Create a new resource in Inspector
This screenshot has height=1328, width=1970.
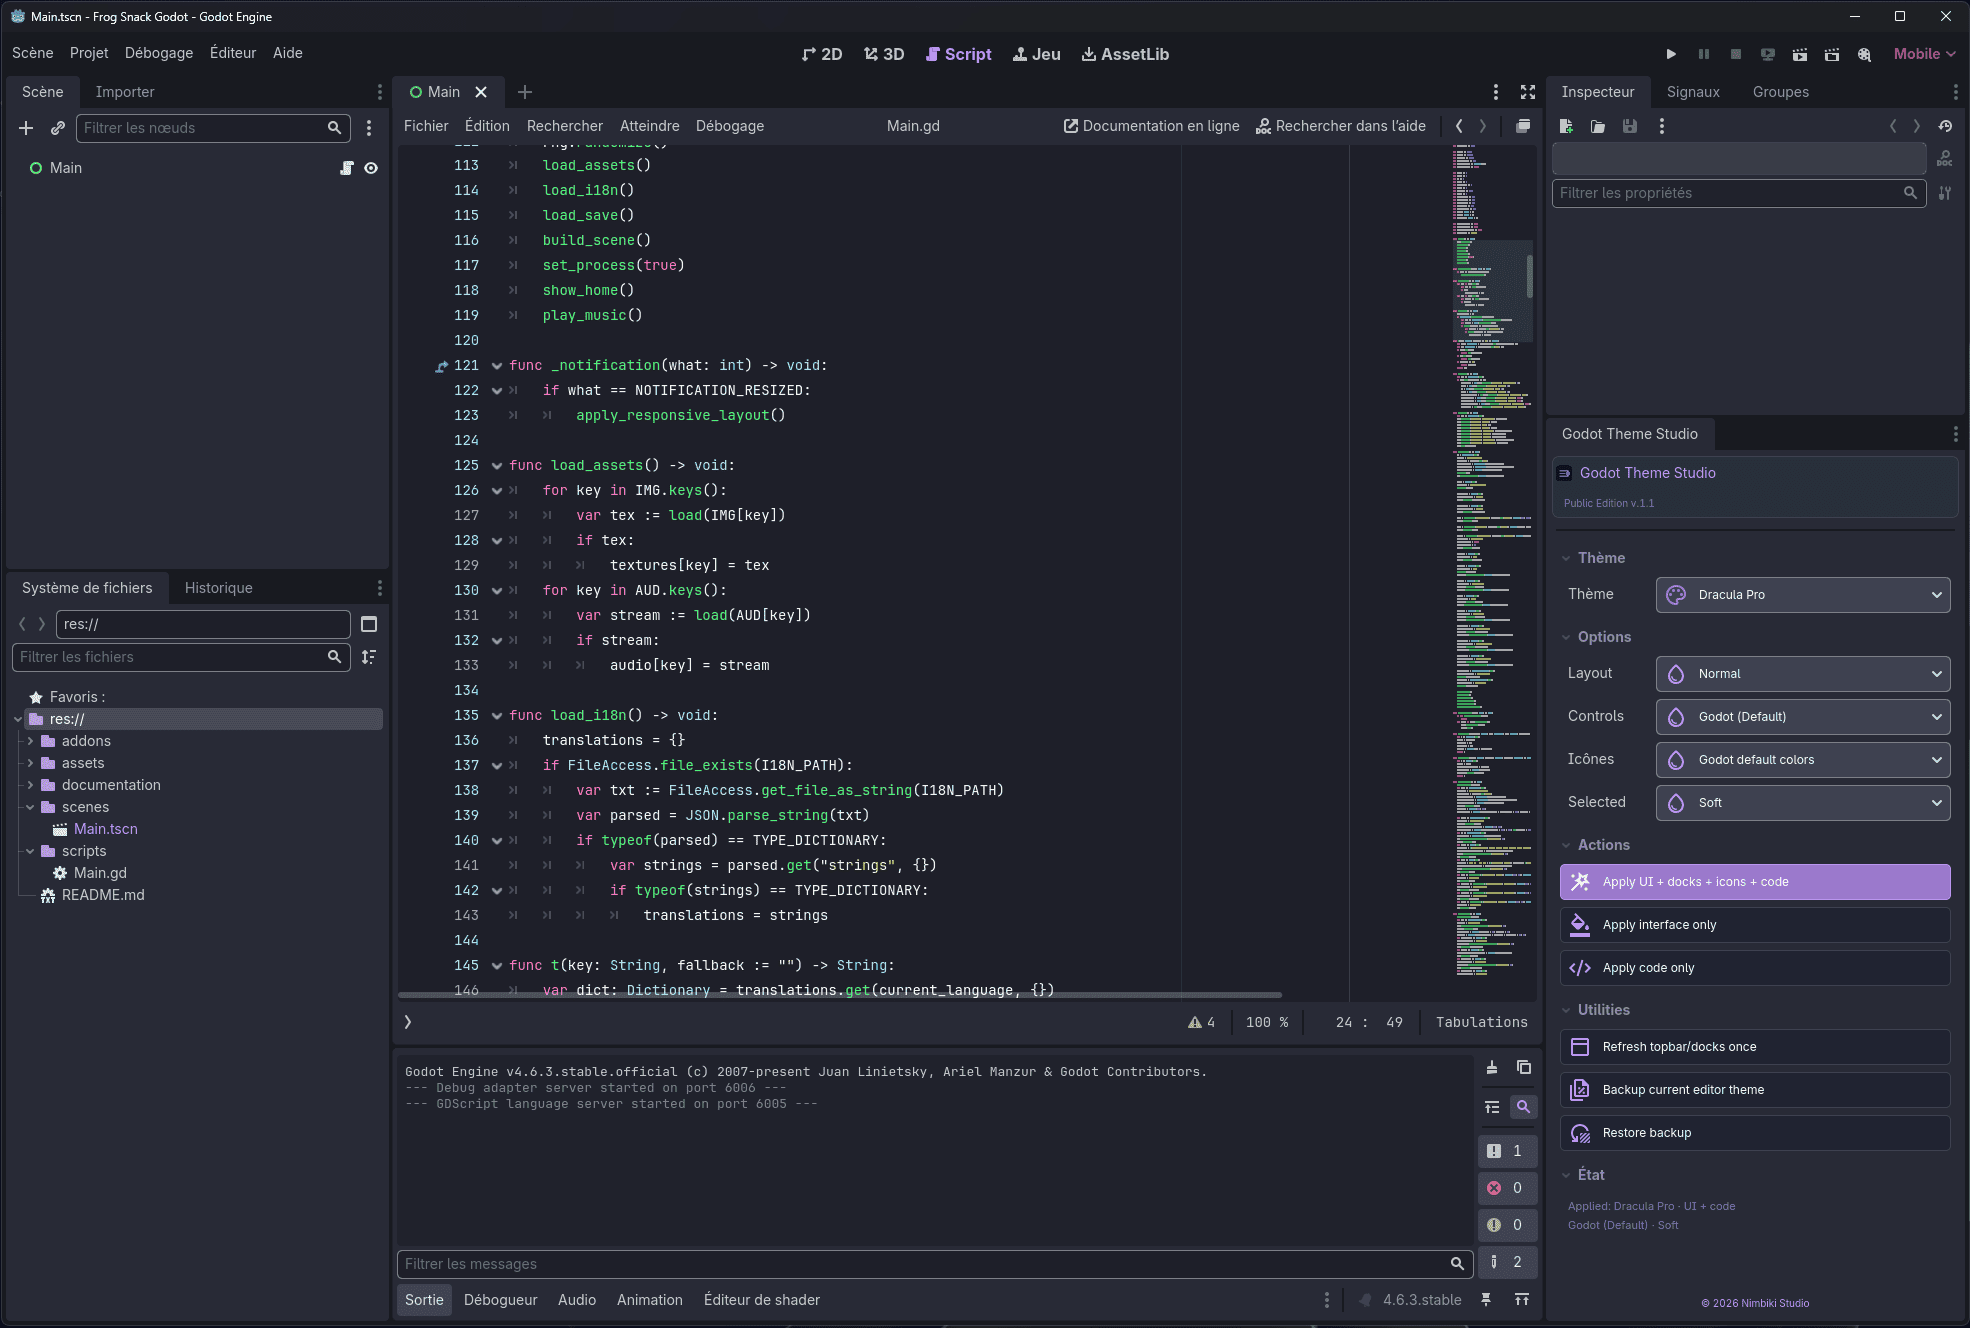click(x=1566, y=126)
